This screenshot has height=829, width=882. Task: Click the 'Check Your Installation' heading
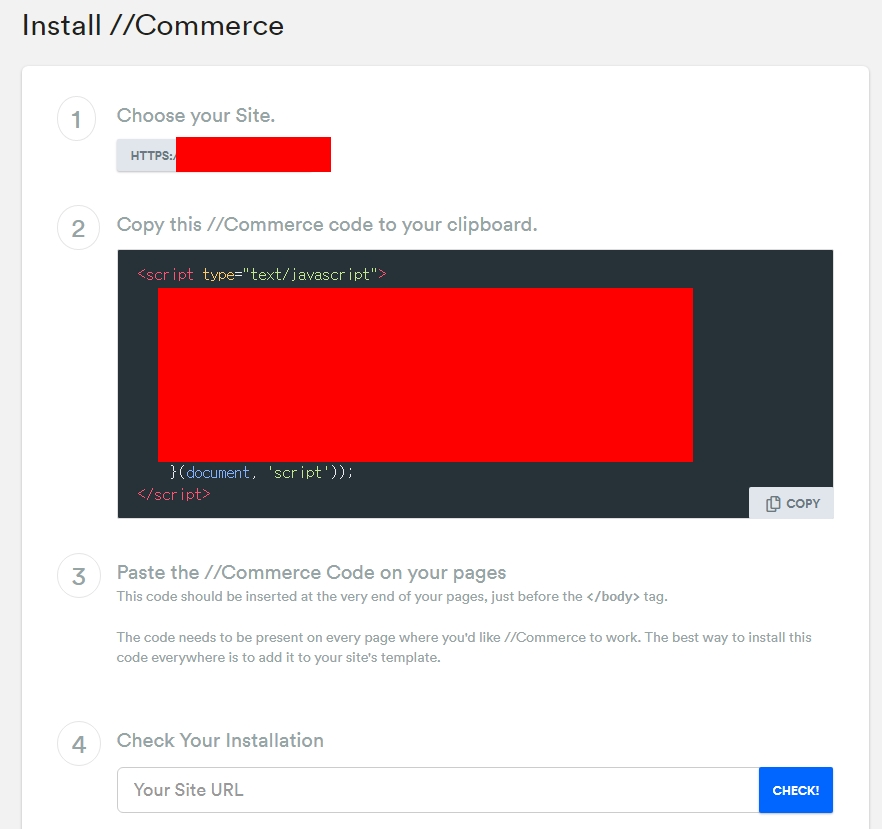click(x=220, y=740)
